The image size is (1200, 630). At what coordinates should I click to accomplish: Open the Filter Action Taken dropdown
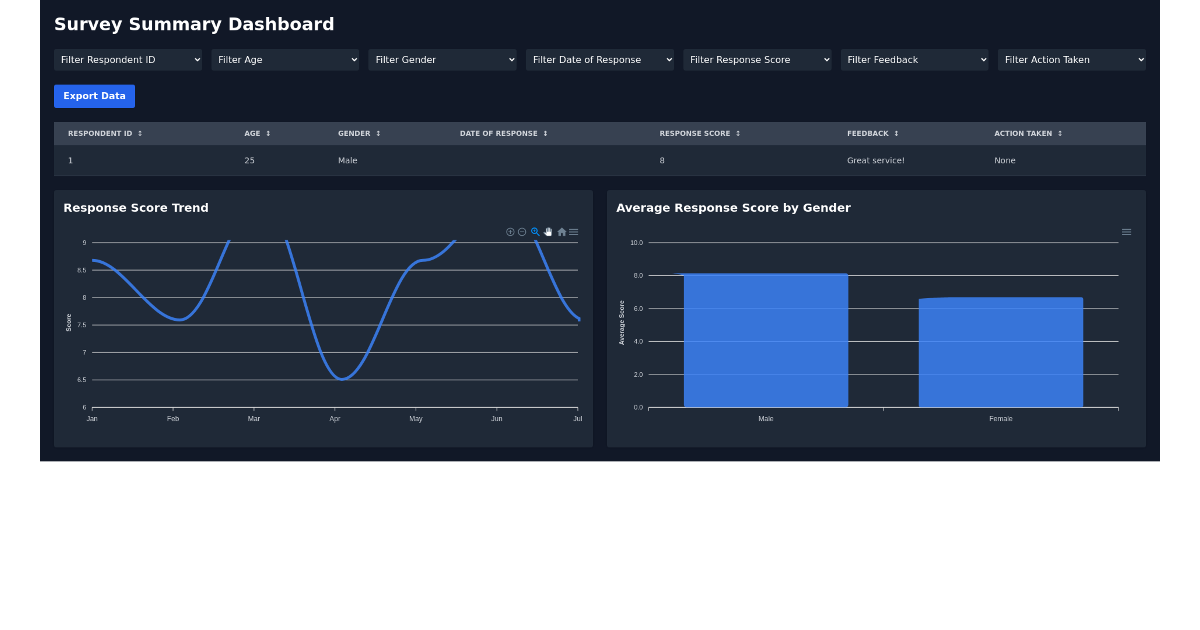1071,59
